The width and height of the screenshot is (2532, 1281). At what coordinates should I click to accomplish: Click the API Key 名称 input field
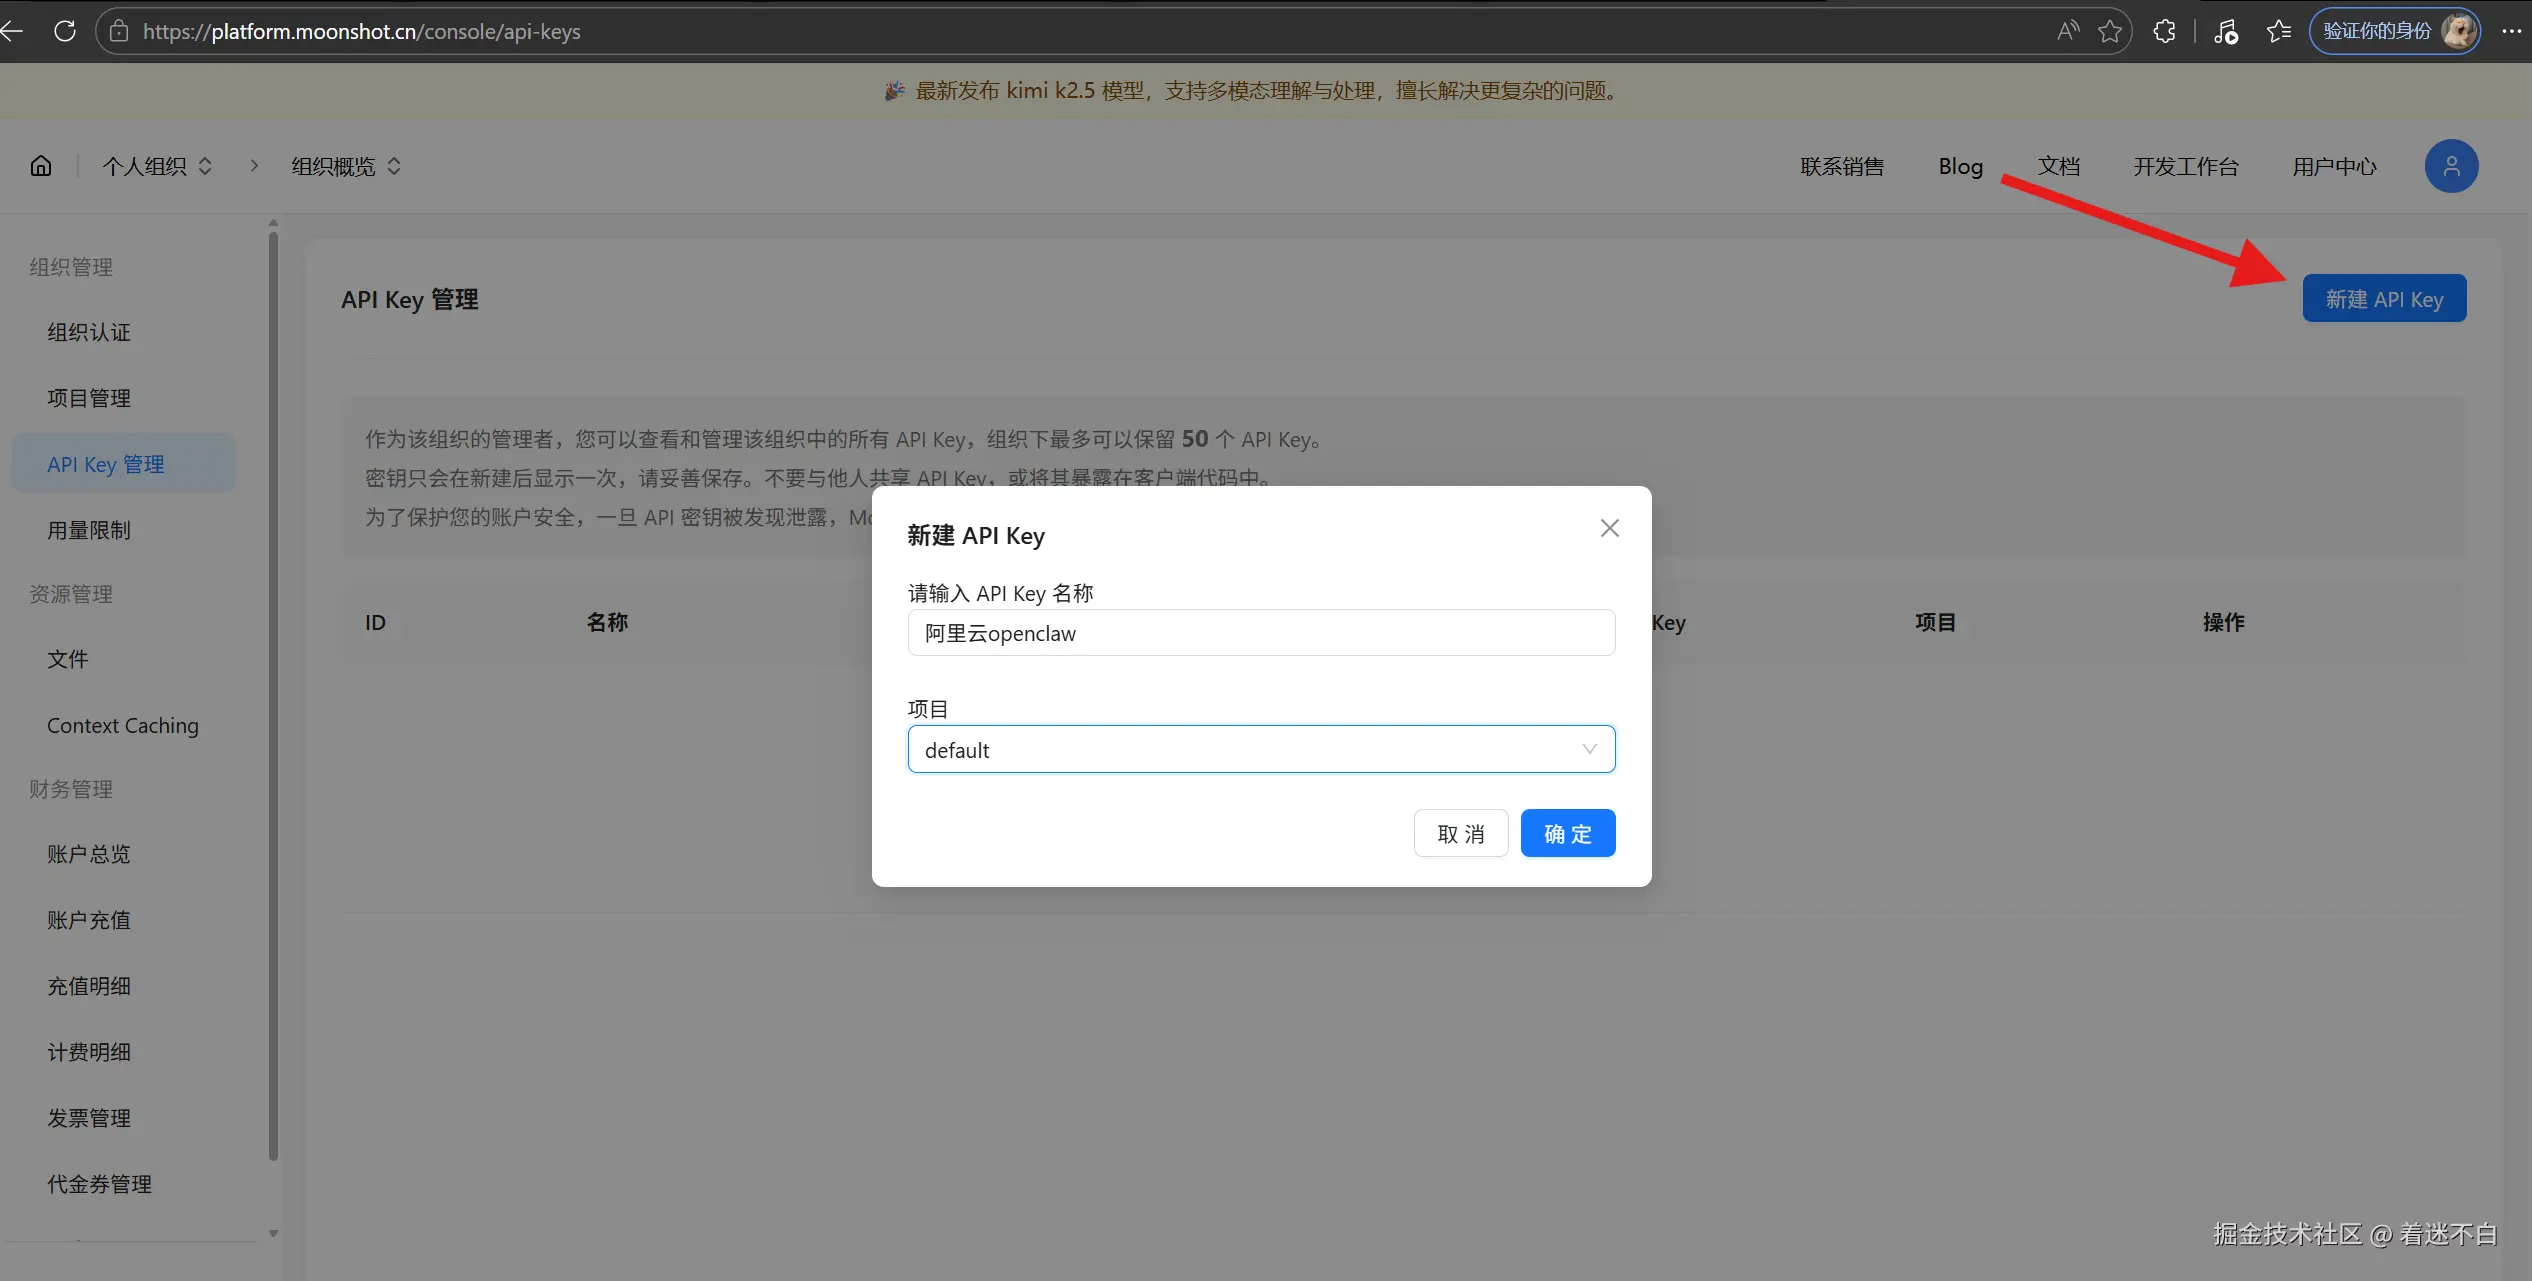point(1261,633)
